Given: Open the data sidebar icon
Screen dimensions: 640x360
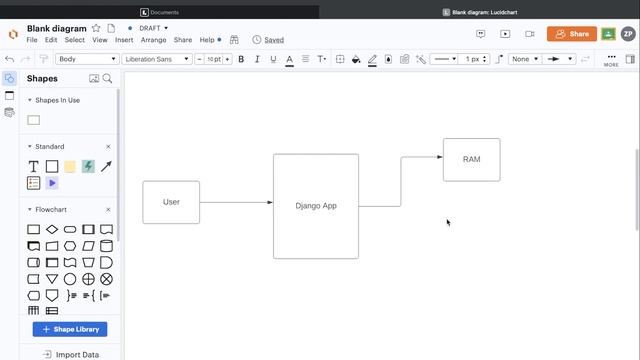Looking at the screenshot, I should coord(9,113).
